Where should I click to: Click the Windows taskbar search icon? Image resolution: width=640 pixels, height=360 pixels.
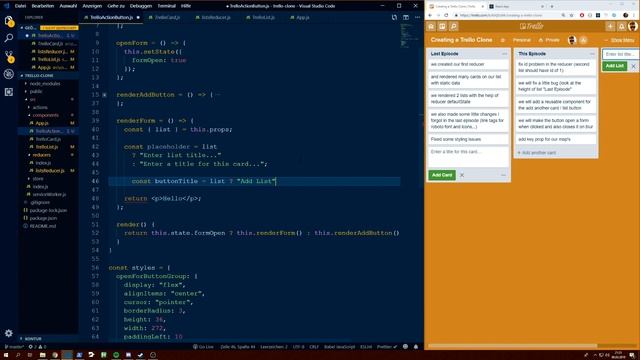18,355
